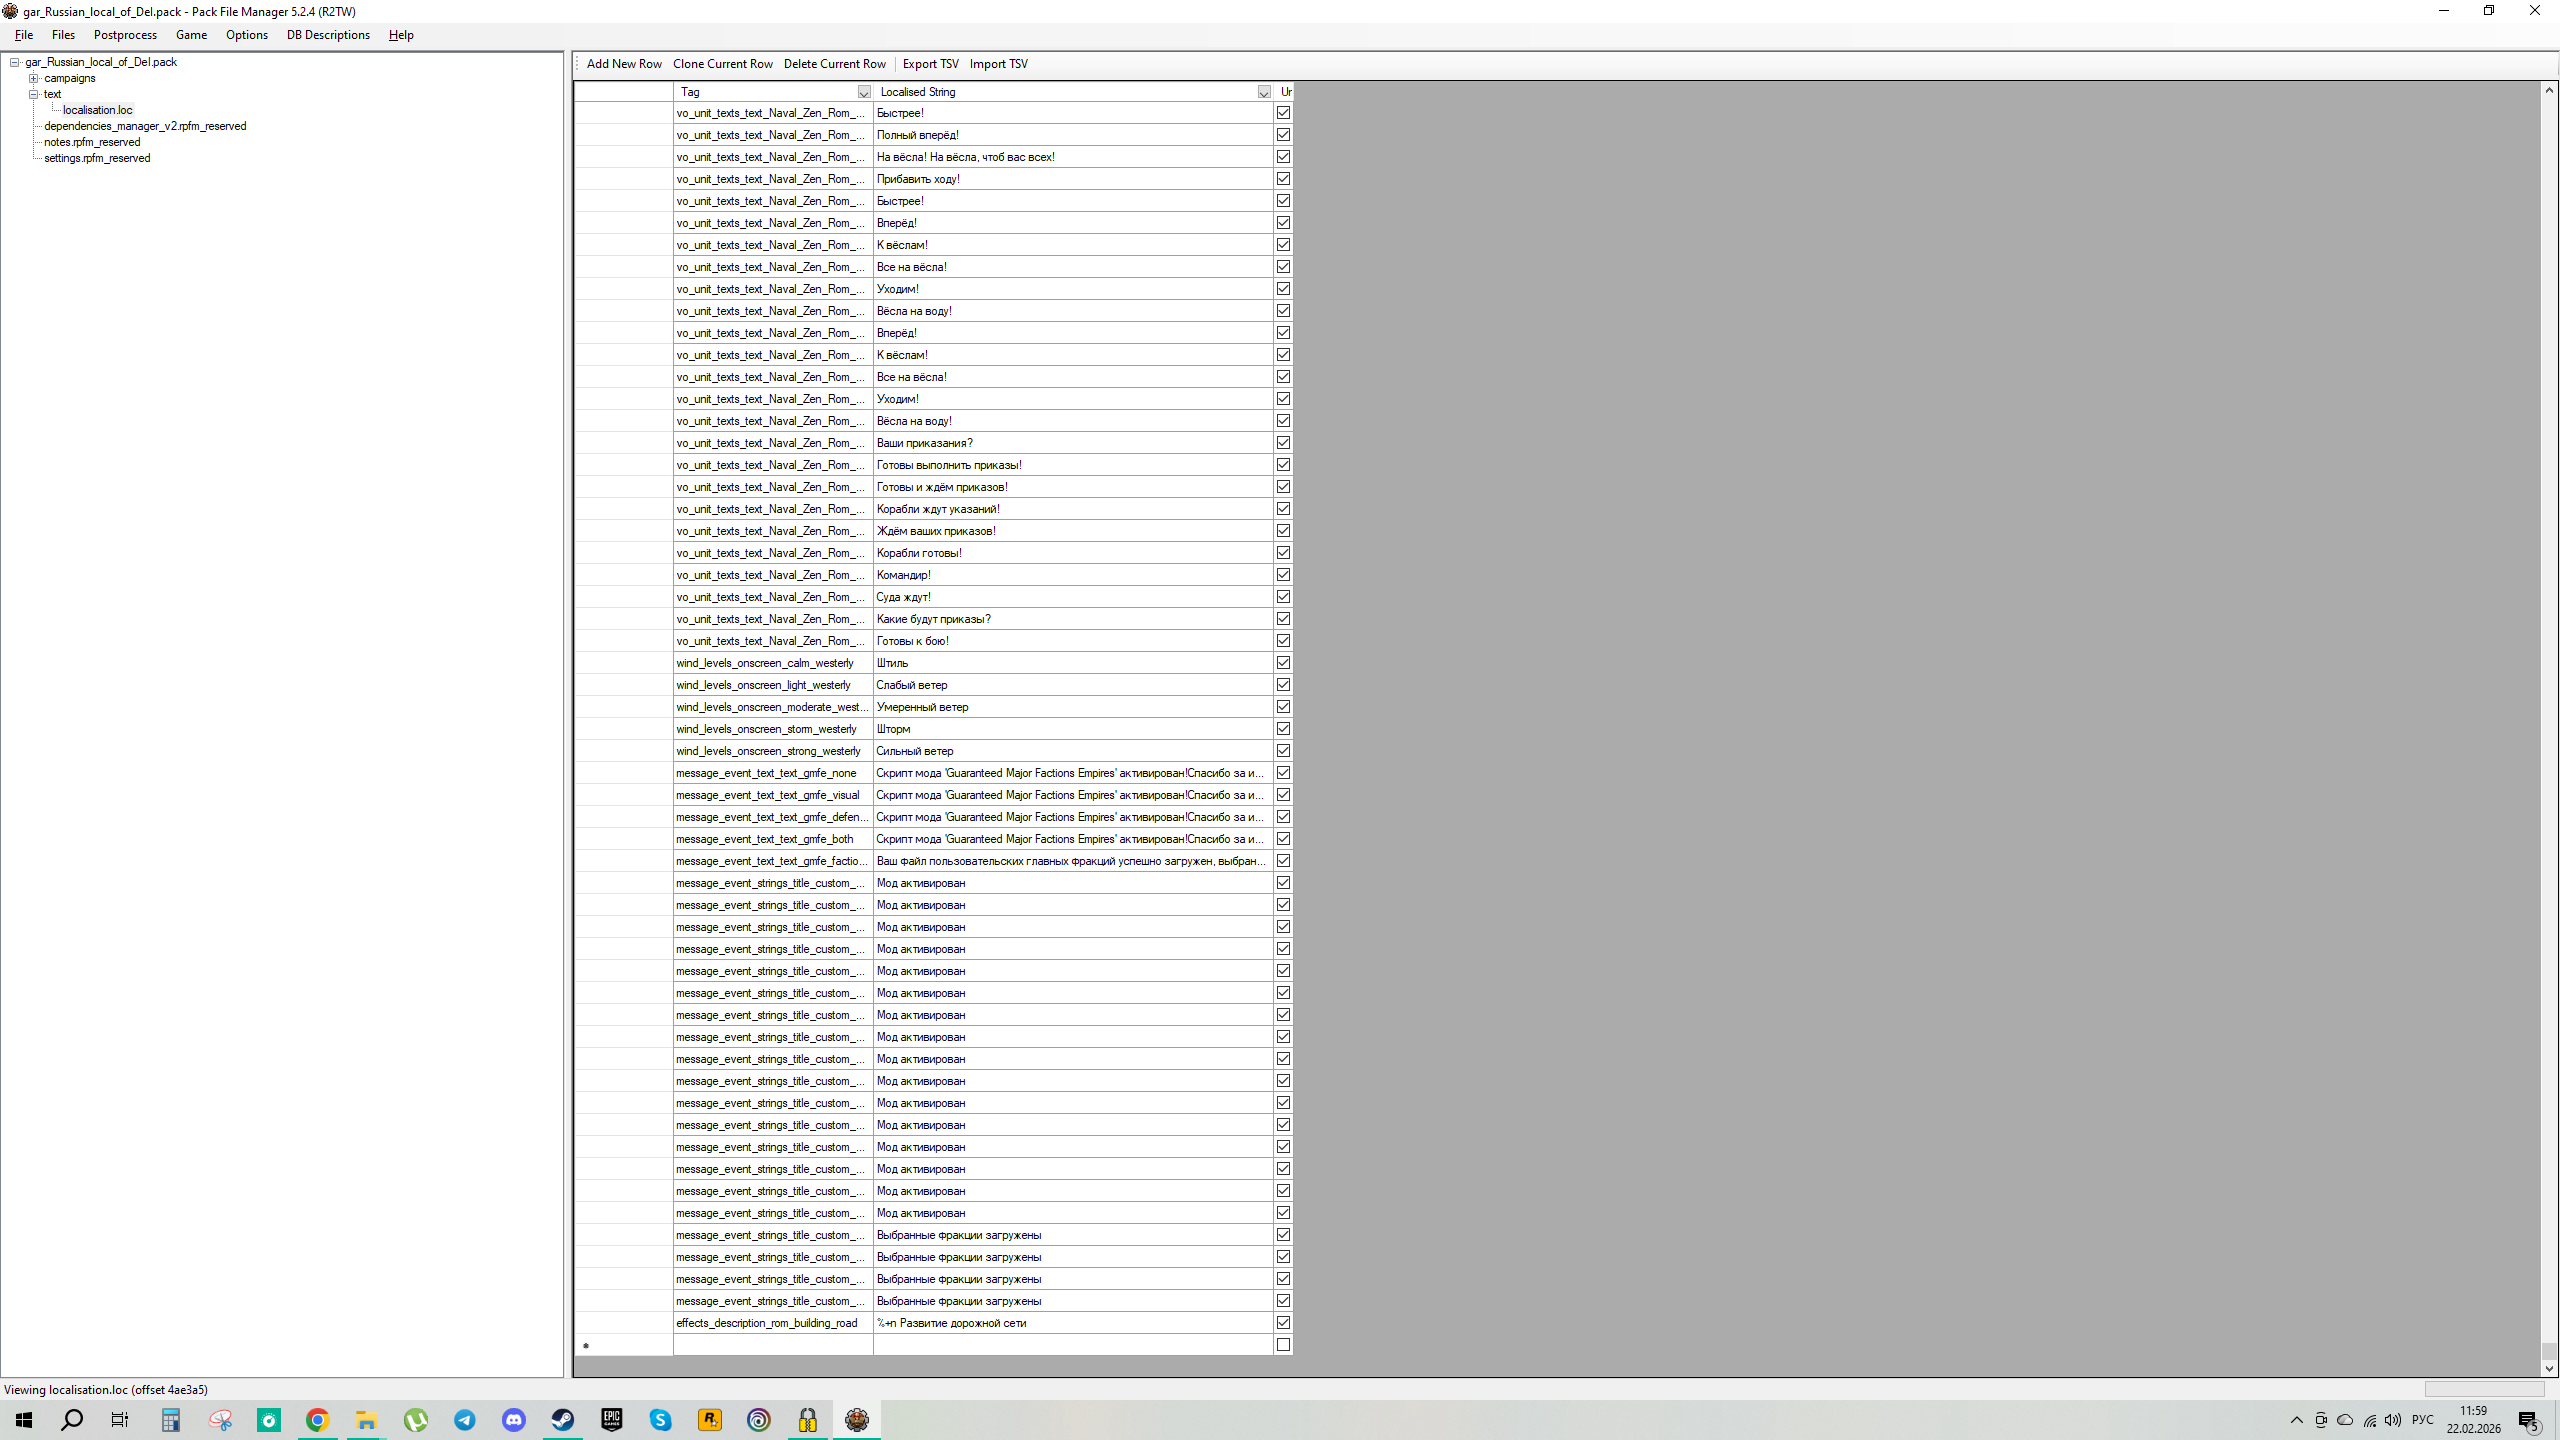Check the empty new-row checkbox
2560x1440 pixels.
(x=1283, y=1345)
